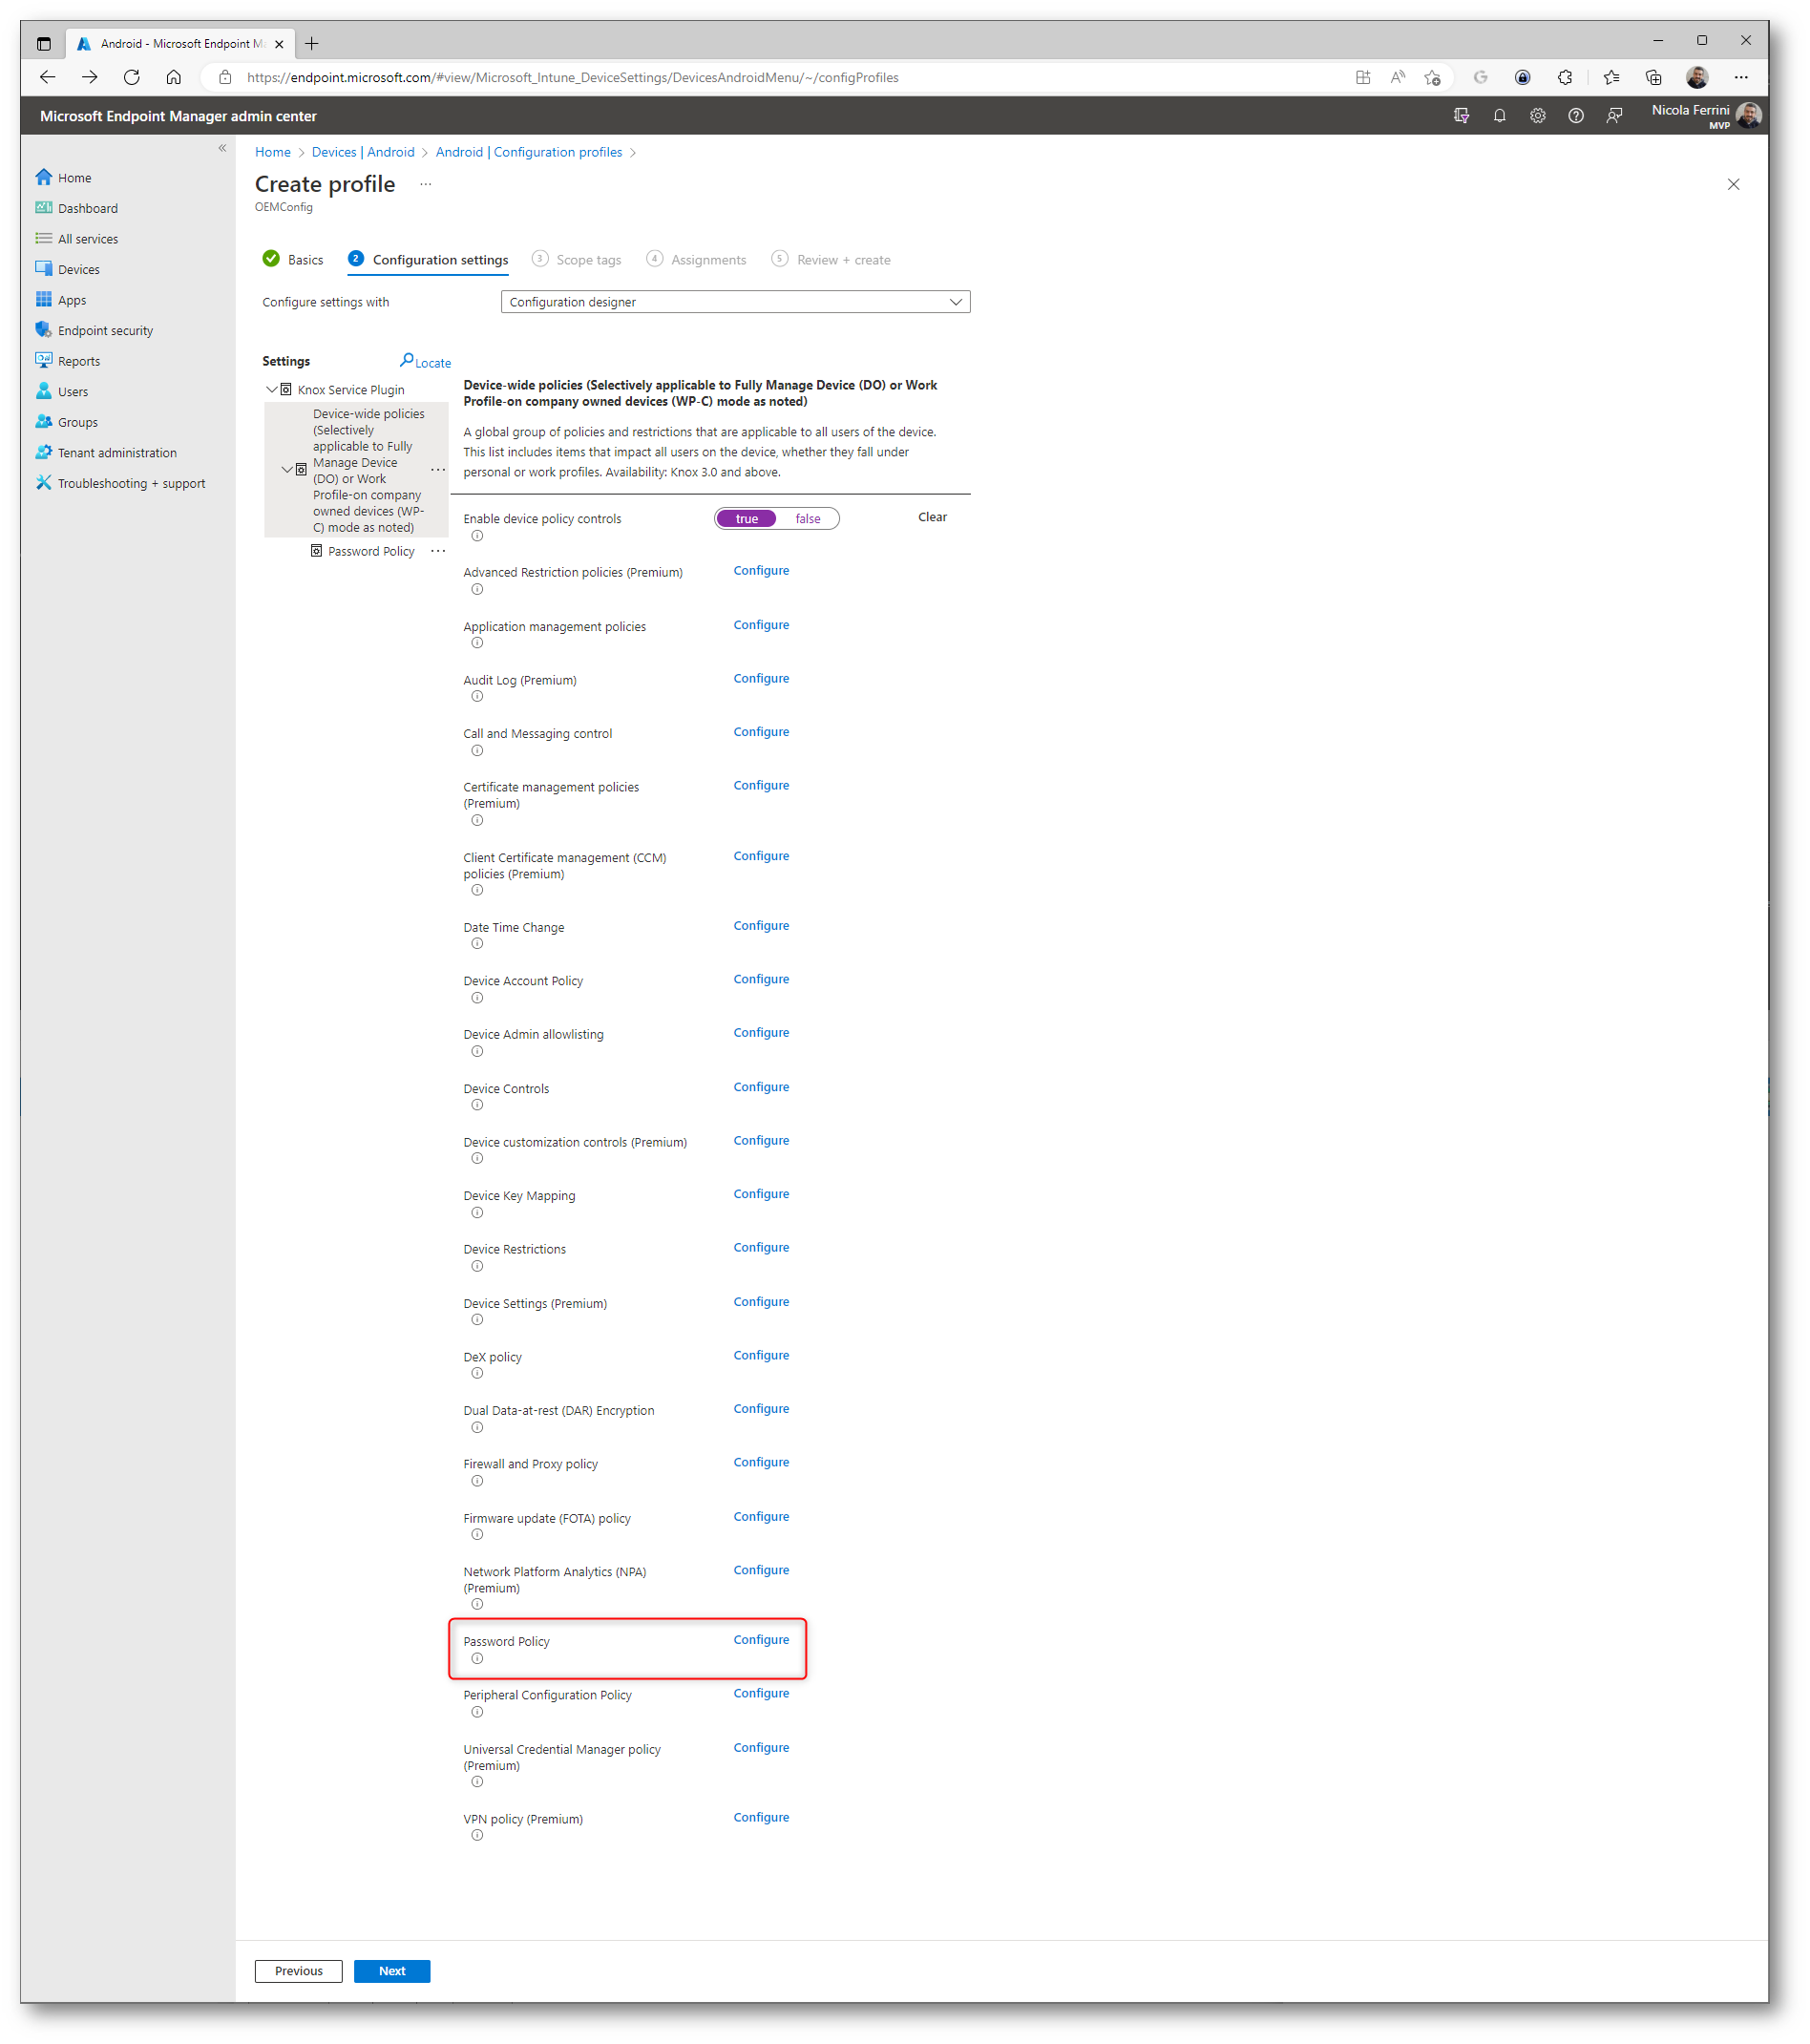Image resolution: width=1810 pixels, height=2044 pixels.
Task: Open Troubleshooting + support
Action: [121, 483]
